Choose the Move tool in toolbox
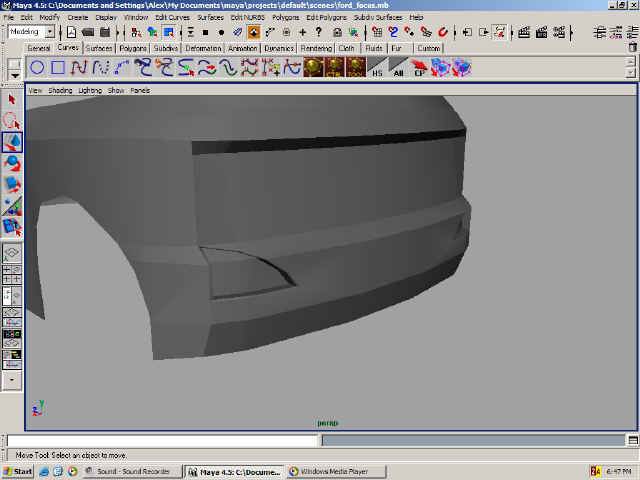The width and height of the screenshot is (640, 480). click(13, 143)
